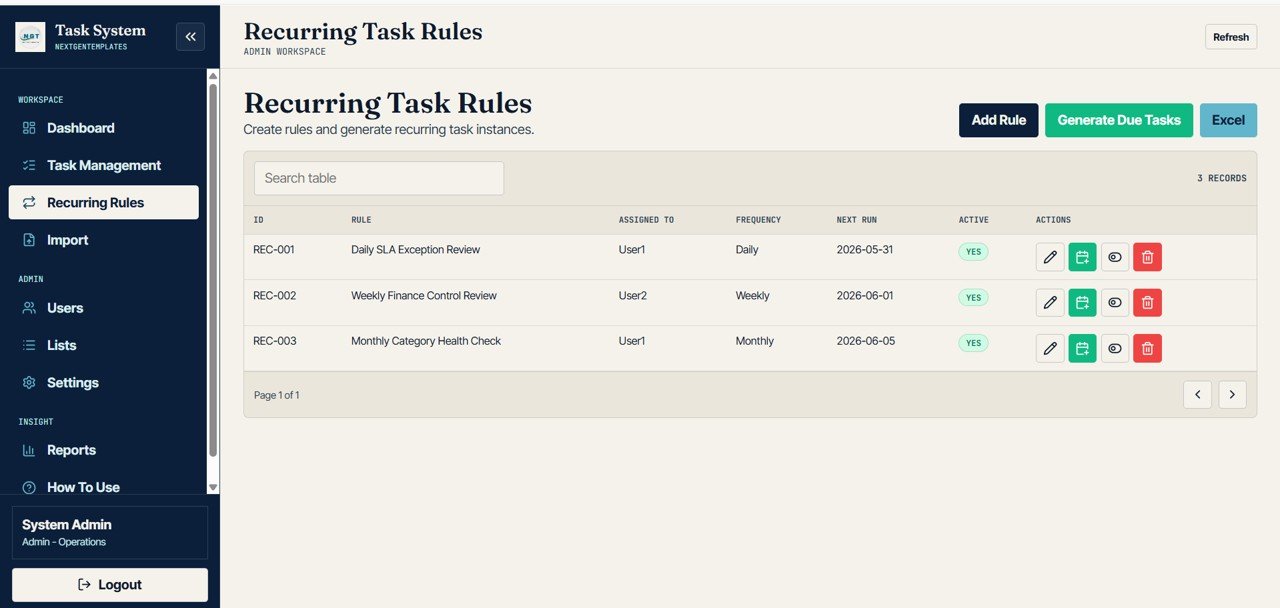Collapse the sidebar with the double-chevron button
Image resolution: width=1280 pixels, height=608 pixels.
point(190,37)
